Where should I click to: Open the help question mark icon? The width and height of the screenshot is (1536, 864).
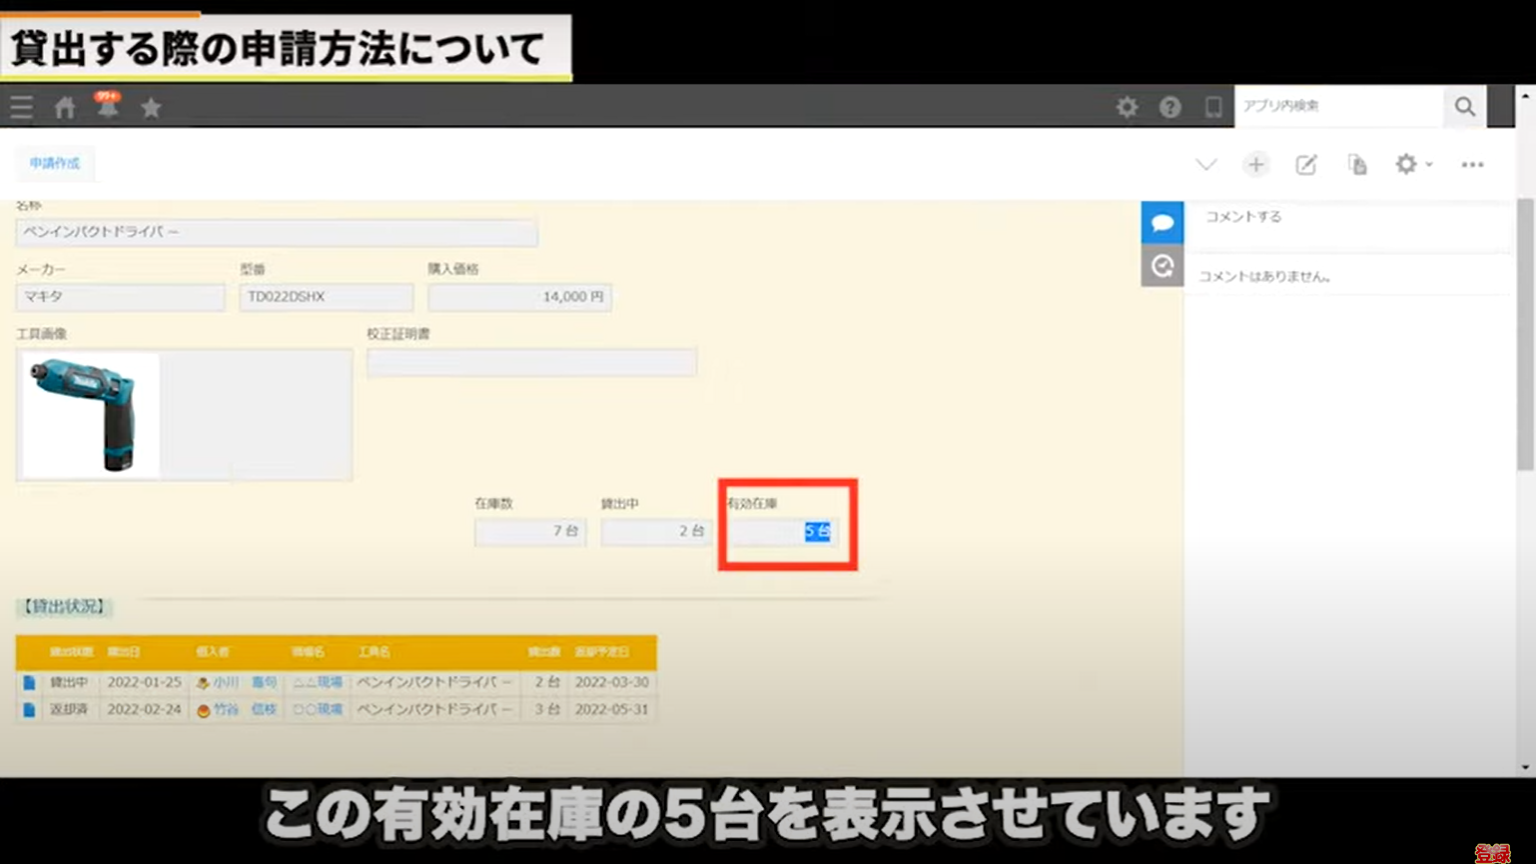1170,107
